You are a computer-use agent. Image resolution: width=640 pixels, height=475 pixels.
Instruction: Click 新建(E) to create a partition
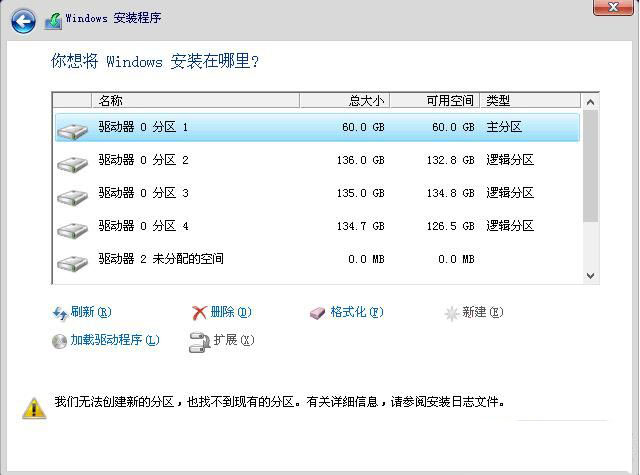click(482, 312)
